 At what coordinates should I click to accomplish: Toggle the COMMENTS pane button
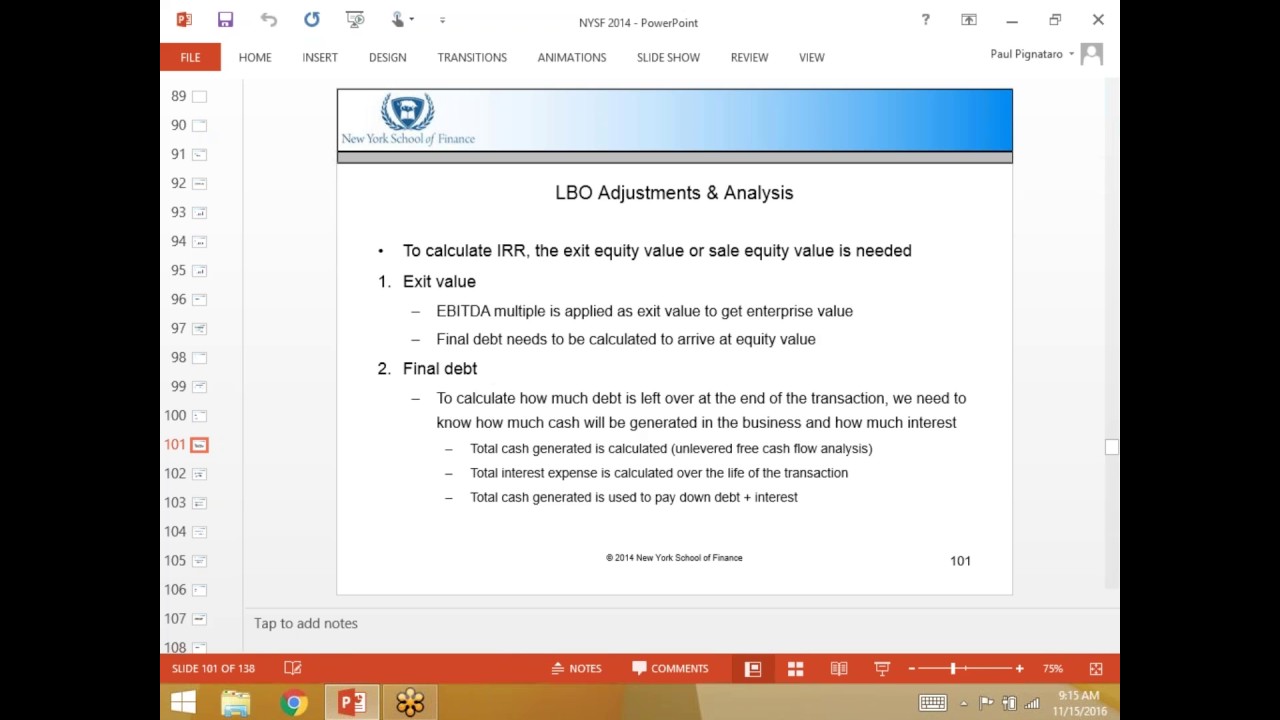670,668
